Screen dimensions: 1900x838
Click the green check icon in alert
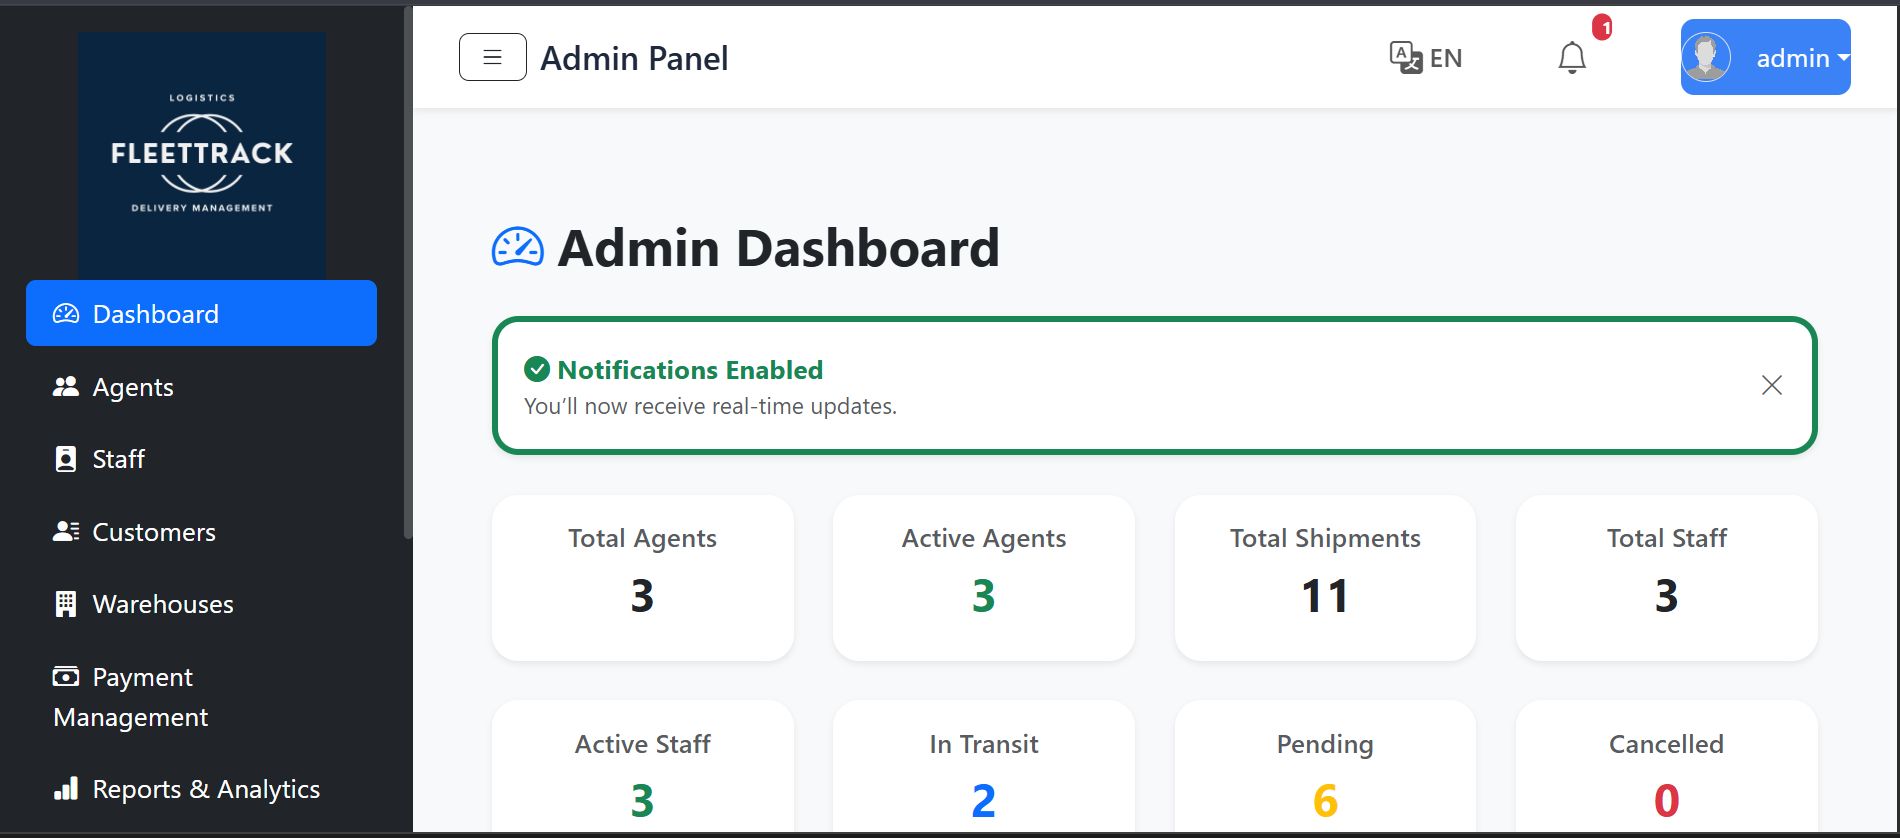click(537, 370)
